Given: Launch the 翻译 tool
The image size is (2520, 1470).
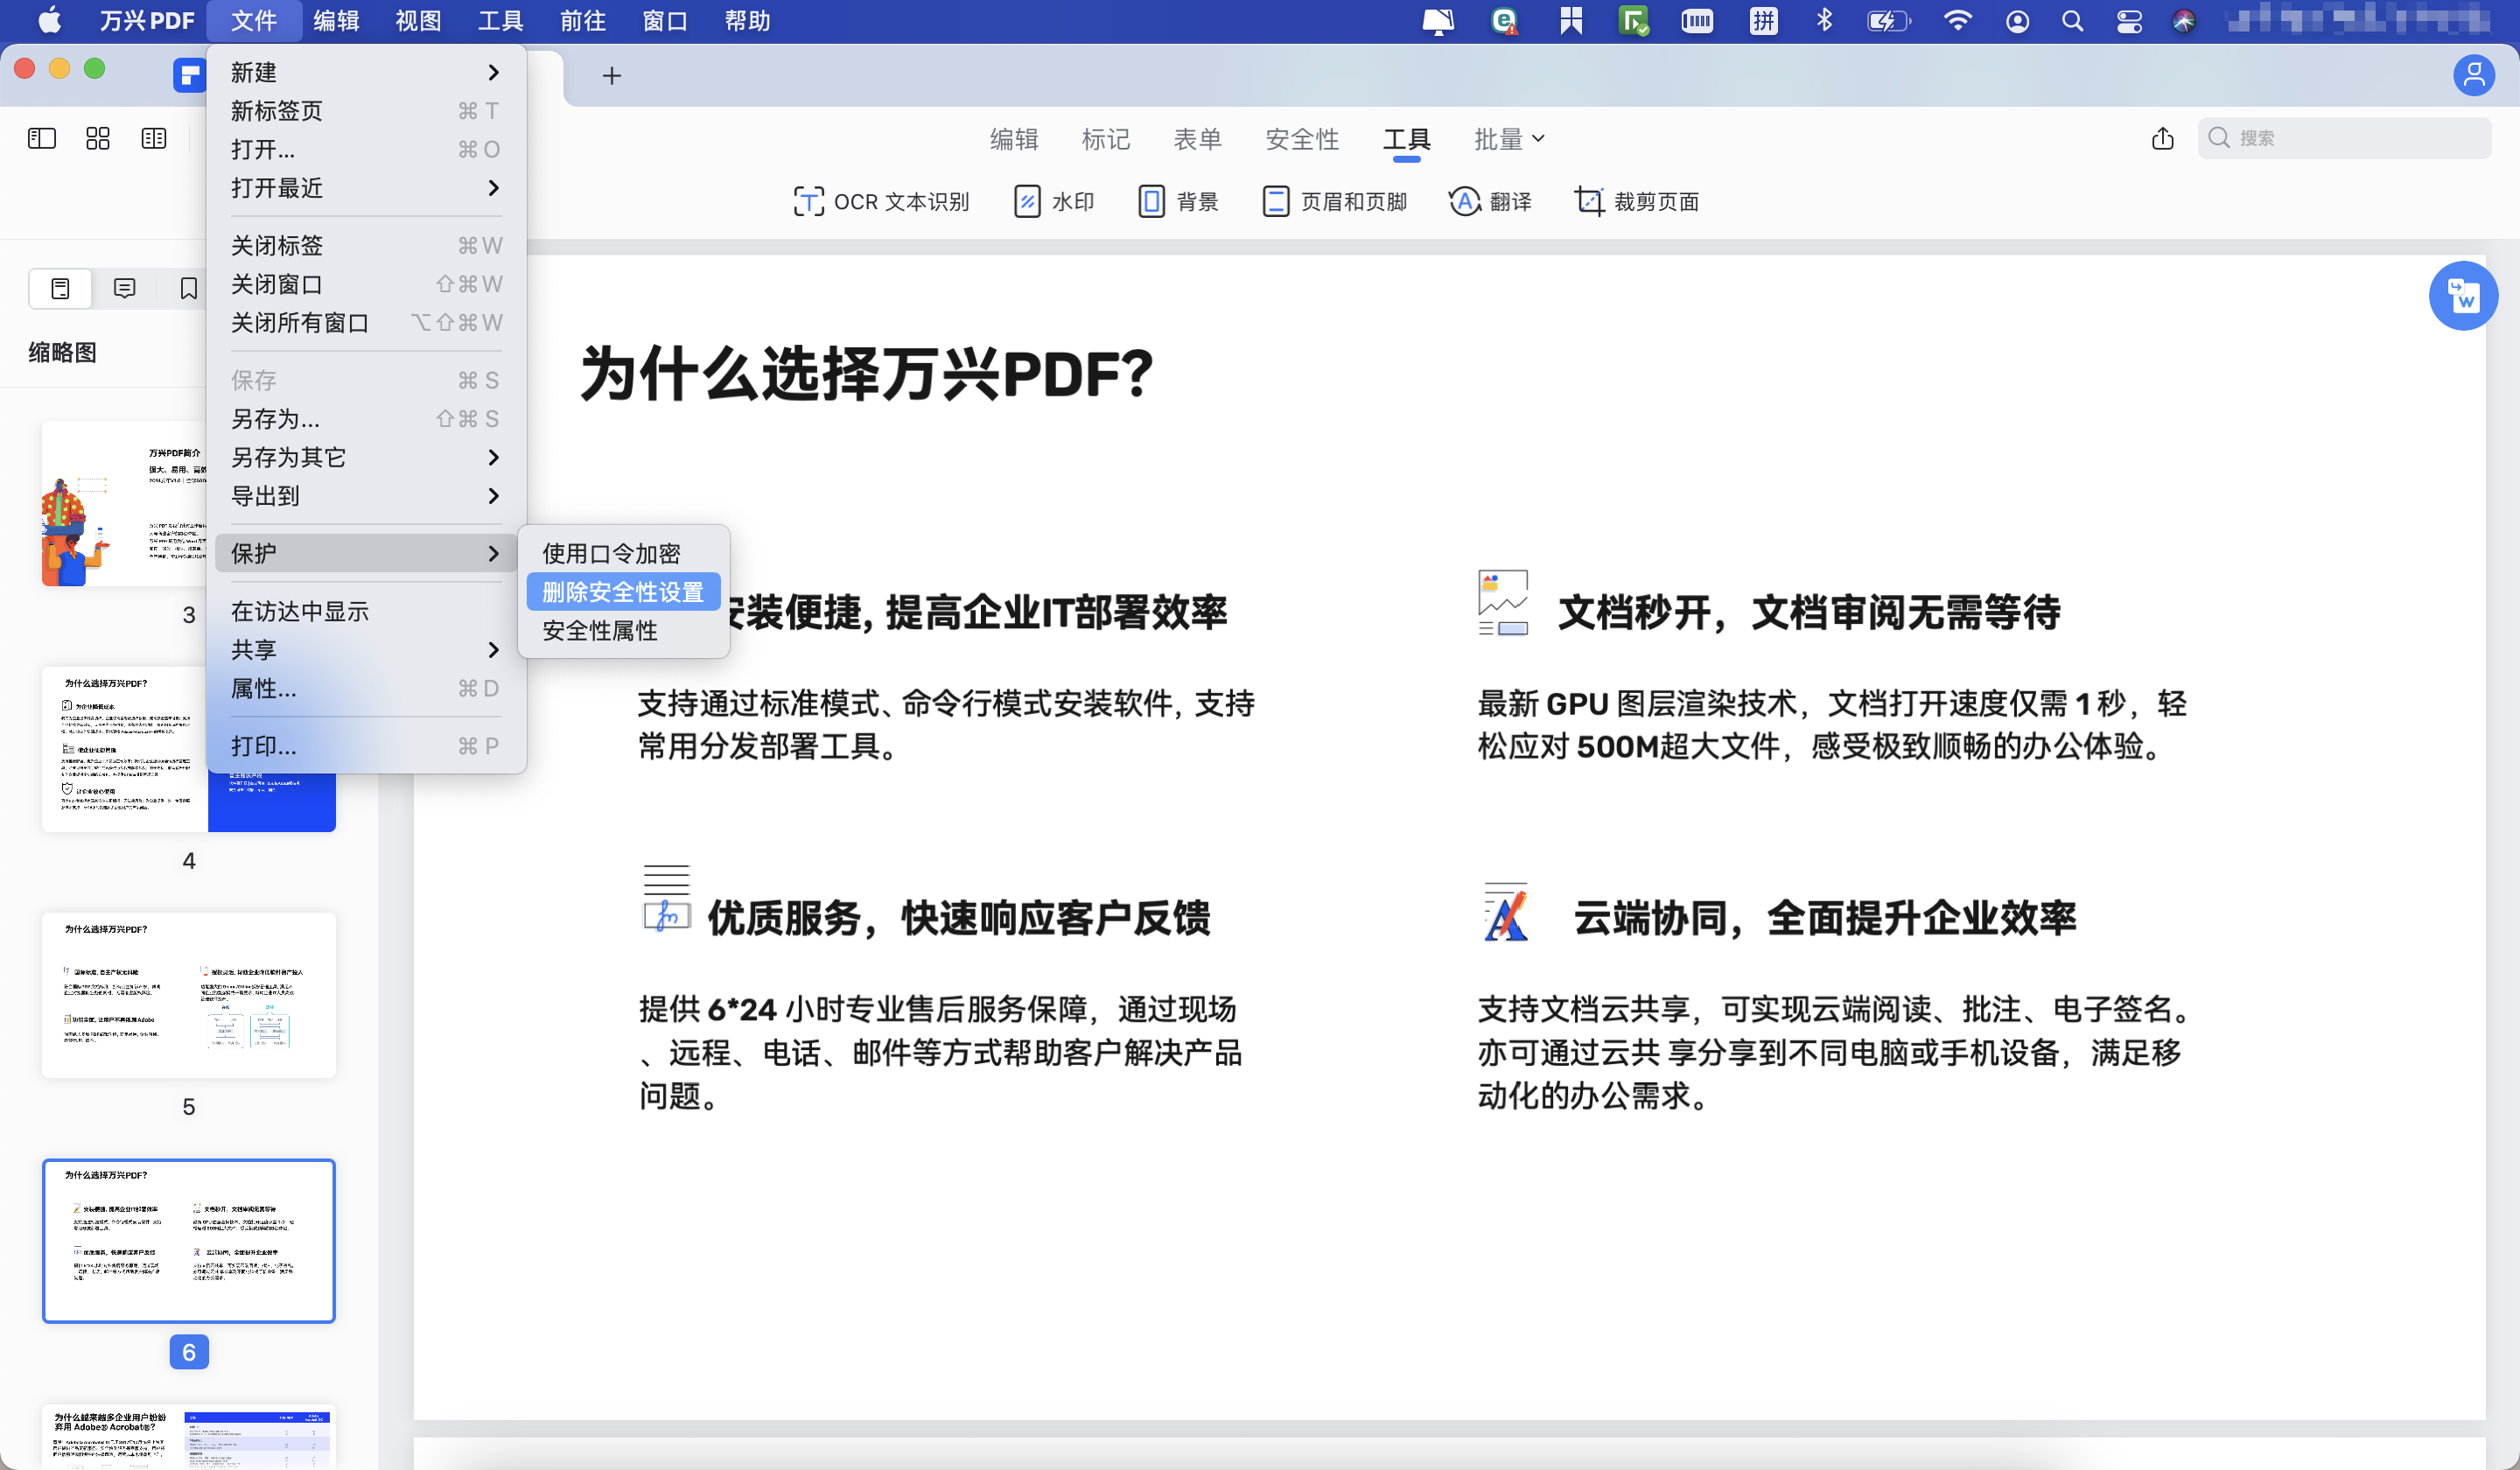Looking at the screenshot, I should tap(1490, 201).
